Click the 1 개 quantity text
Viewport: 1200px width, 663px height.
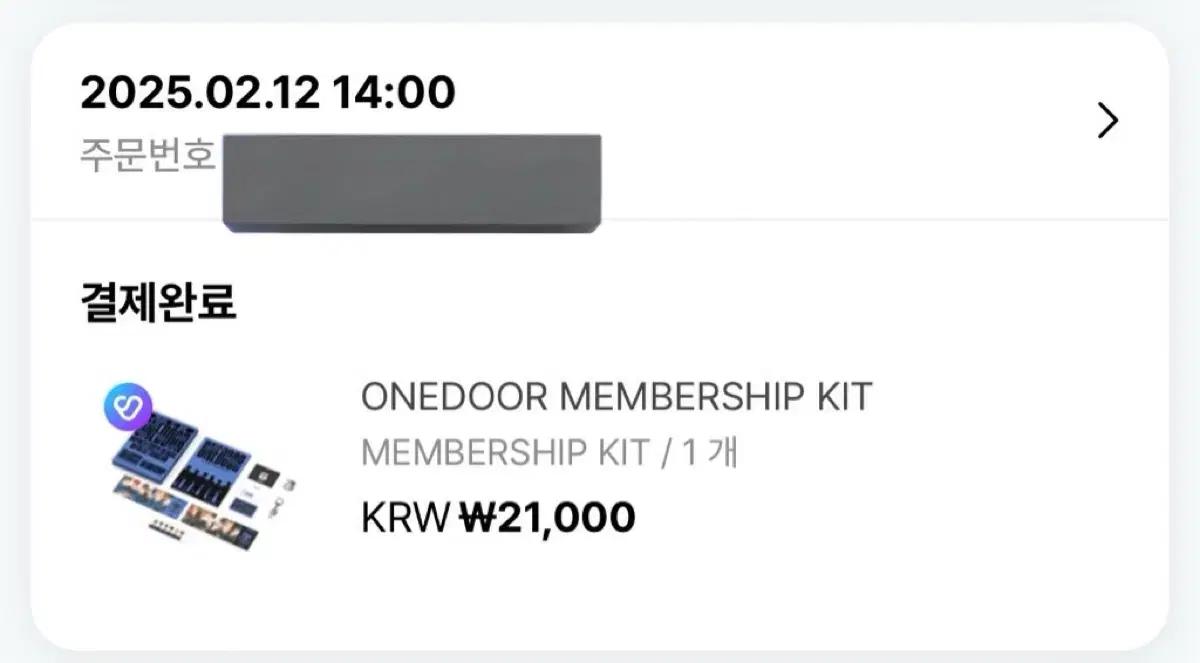coord(709,453)
